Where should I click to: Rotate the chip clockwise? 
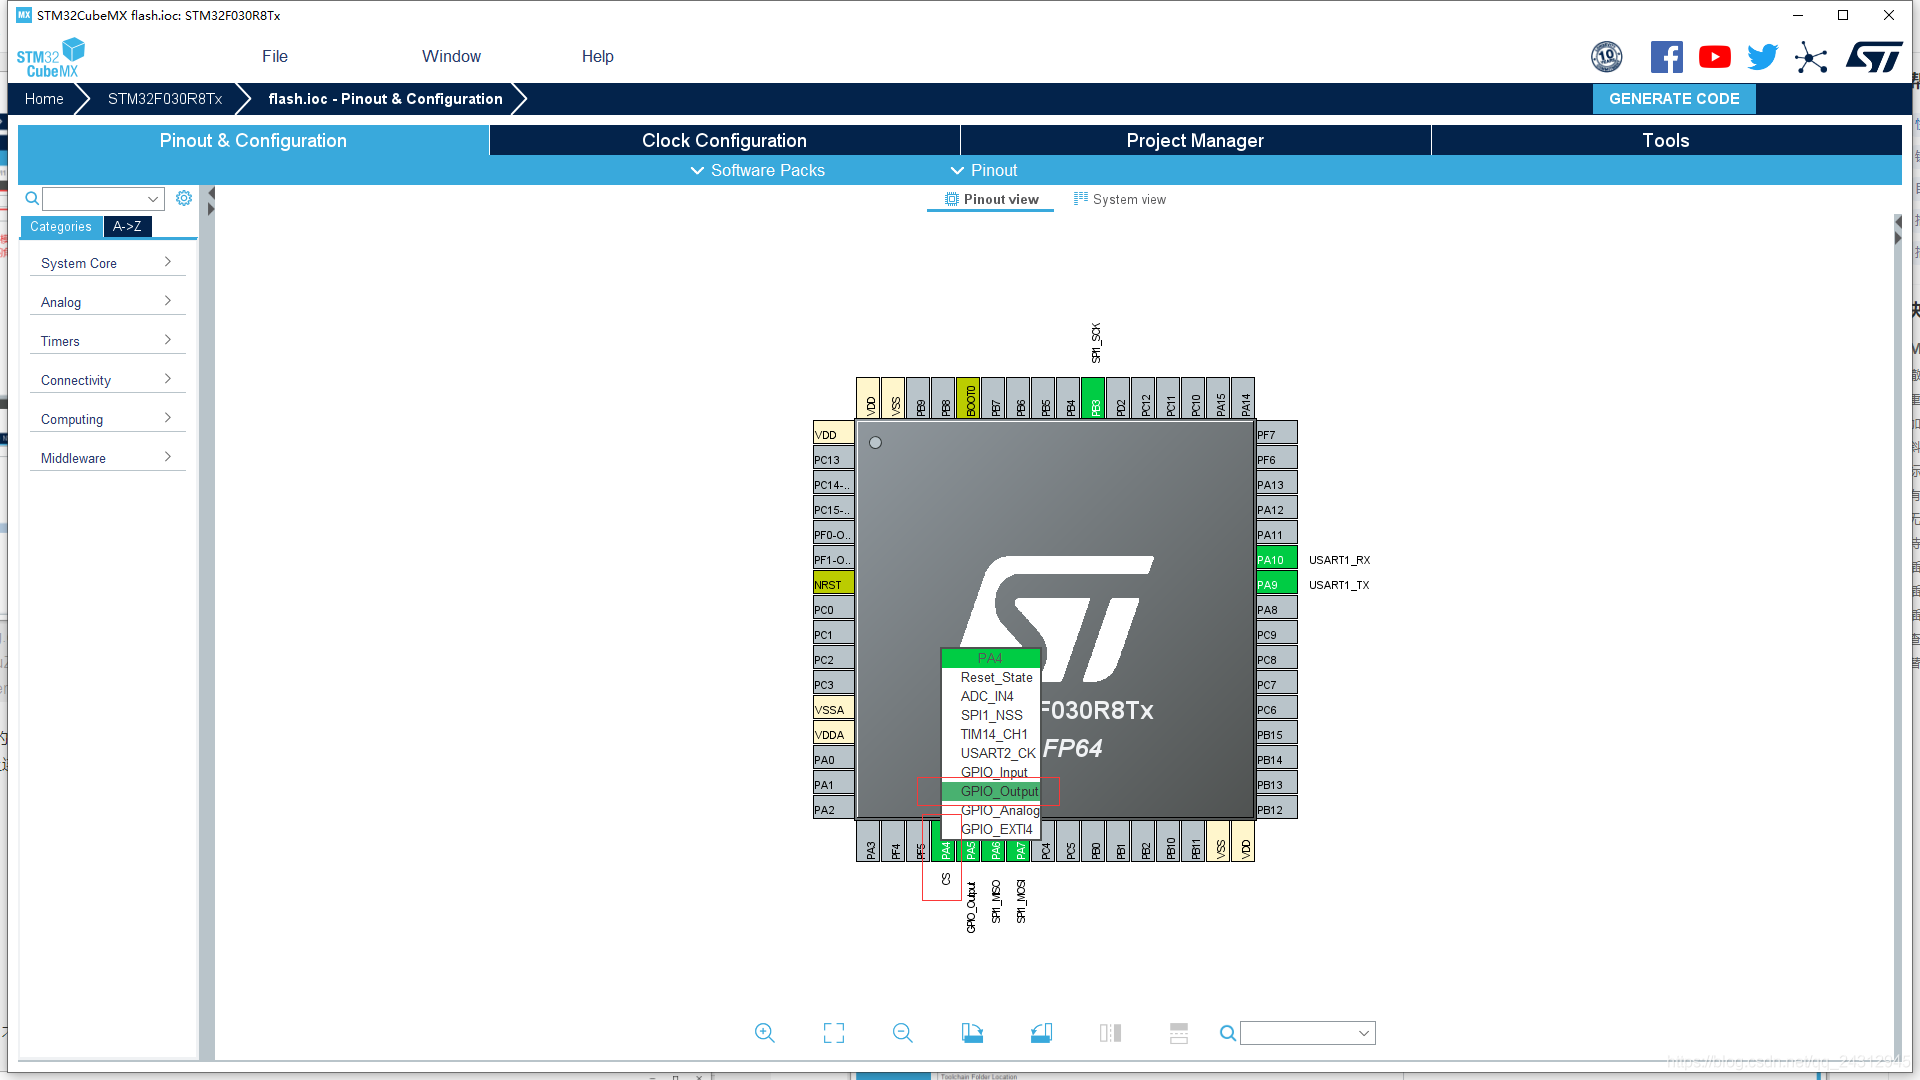(x=972, y=1033)
